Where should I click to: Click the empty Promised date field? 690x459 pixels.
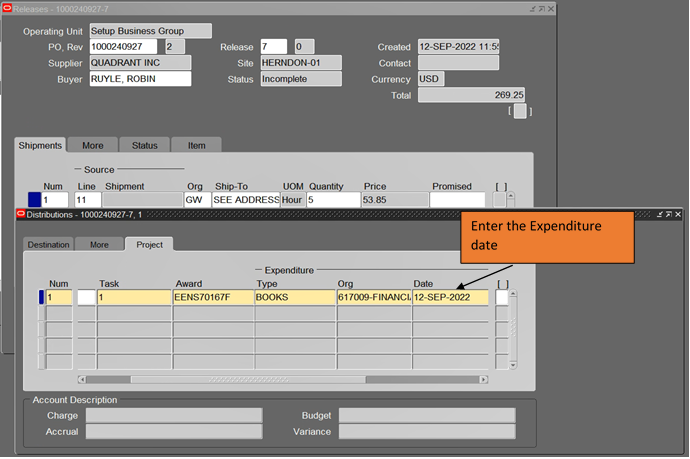coord(457,199)
